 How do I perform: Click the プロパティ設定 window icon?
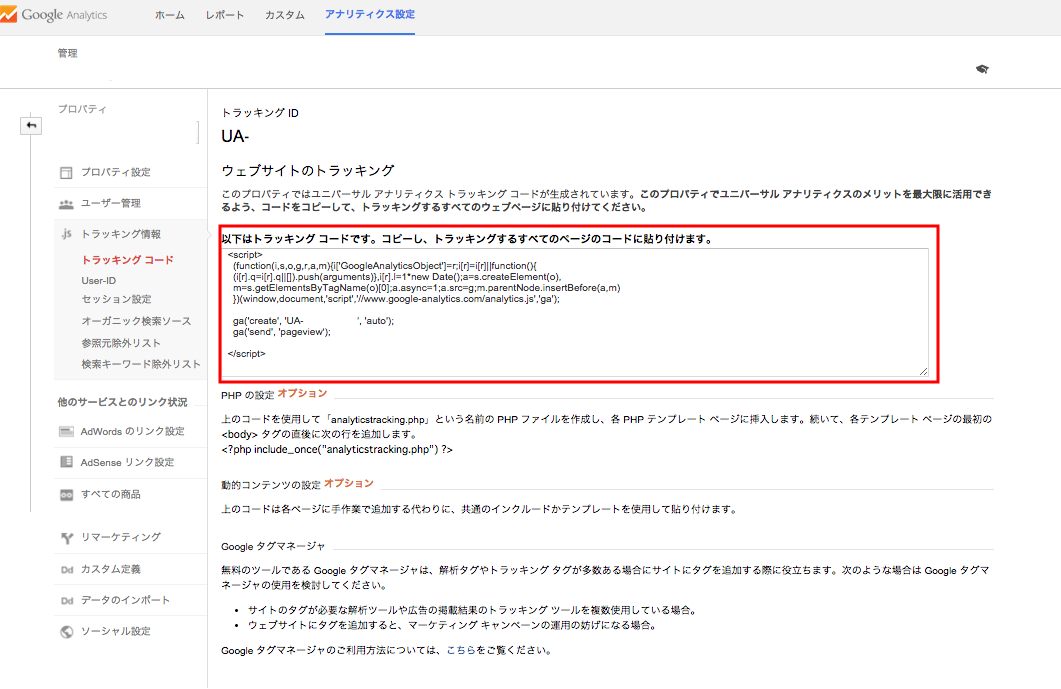pos(66,173)
